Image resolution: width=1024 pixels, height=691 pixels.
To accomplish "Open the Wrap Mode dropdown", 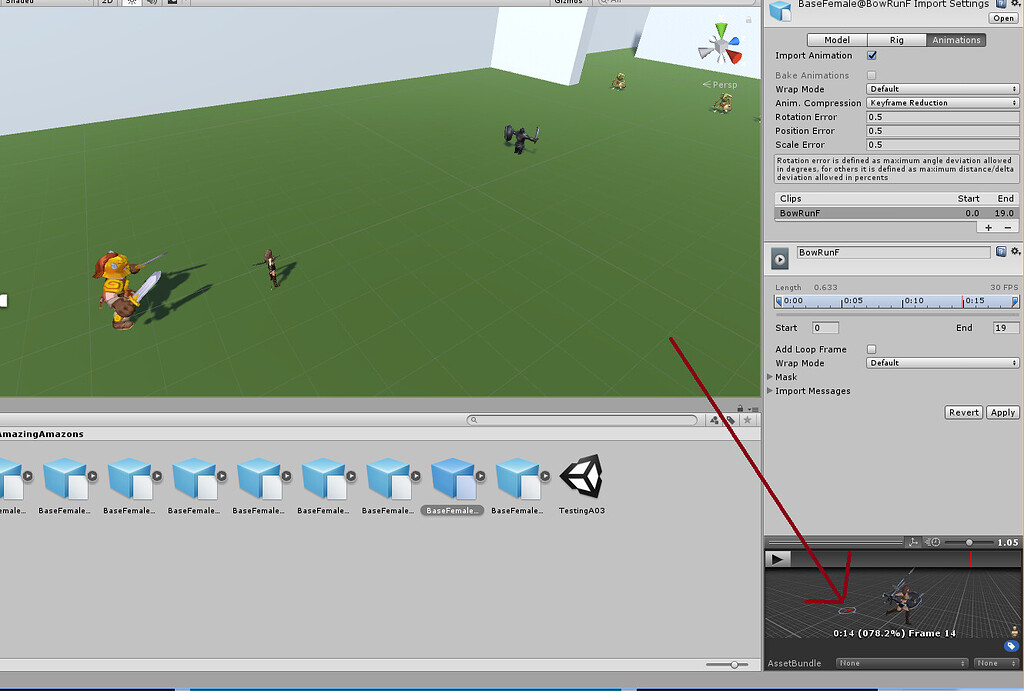I will tap(941, 89).
